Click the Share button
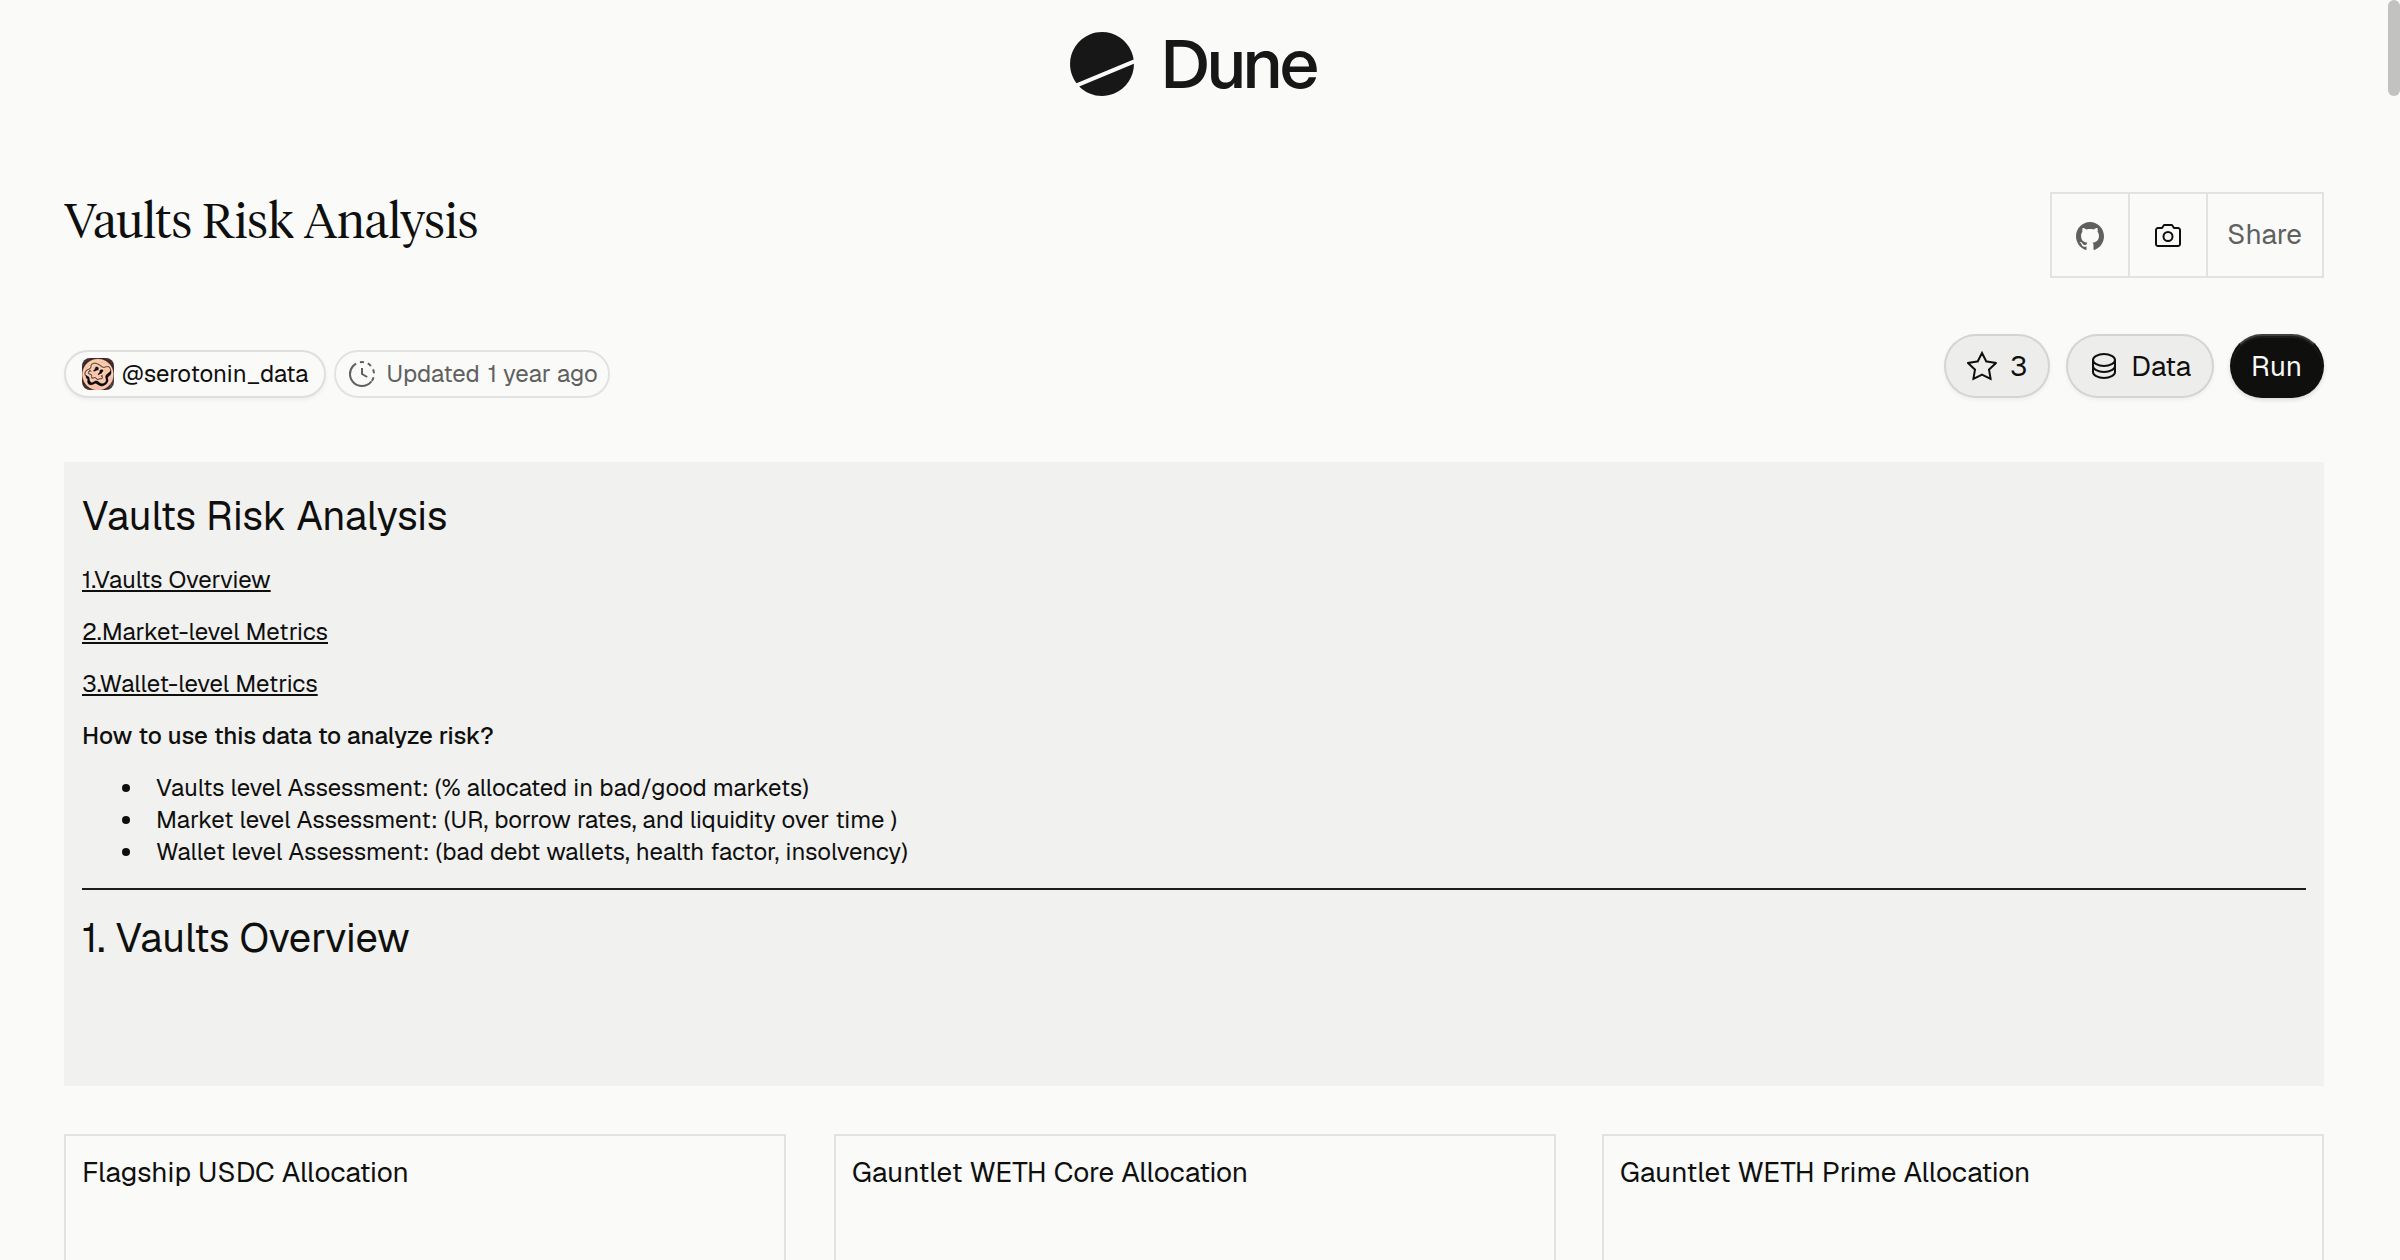2400x1260 pixels. 2264,235
